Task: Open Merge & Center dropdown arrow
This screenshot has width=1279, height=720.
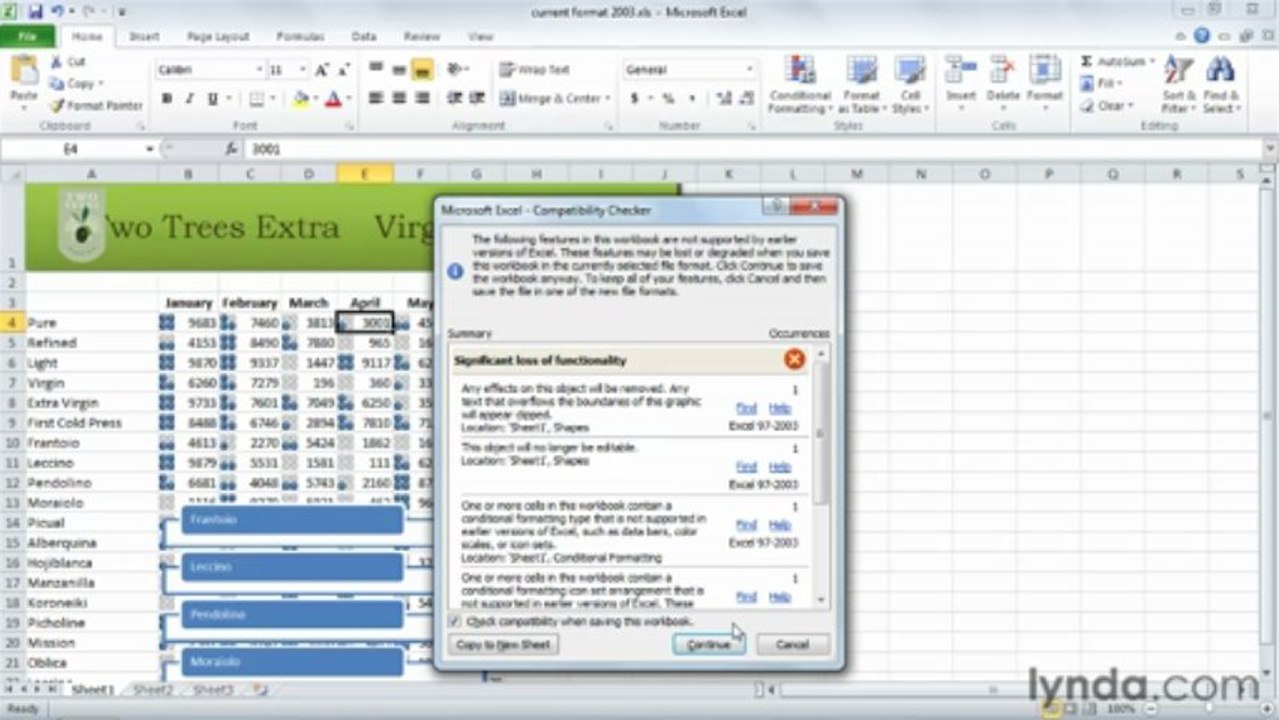Action: (608, 99)
